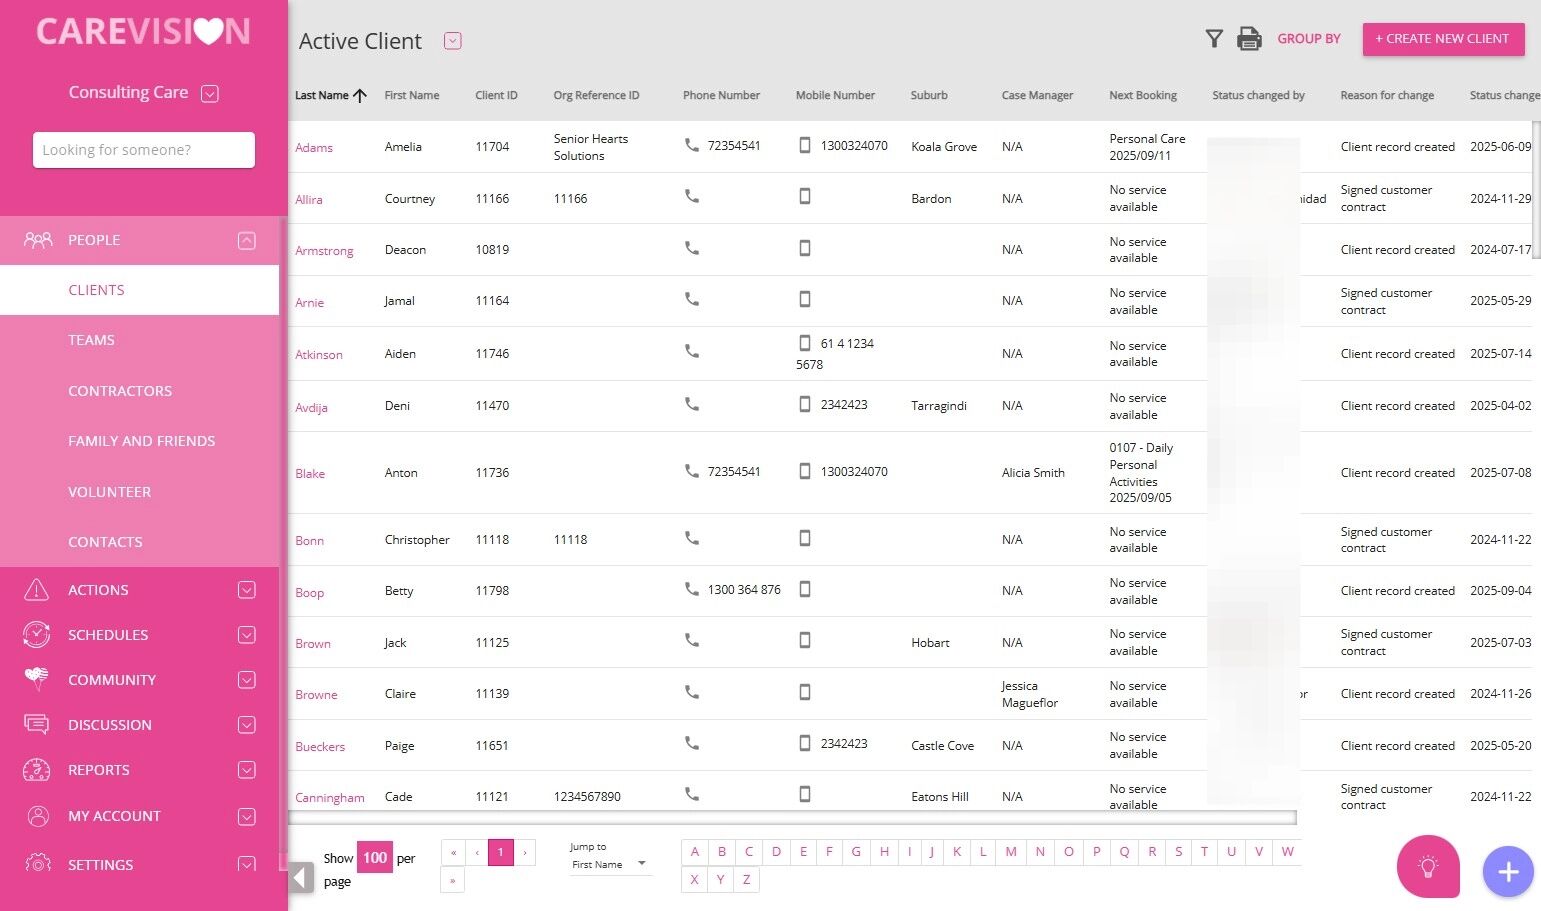The width and height of the screenshot is (1541, 911).
Task: Open the Jump to First Name dropdown
Action: click(x=609, y=864)
